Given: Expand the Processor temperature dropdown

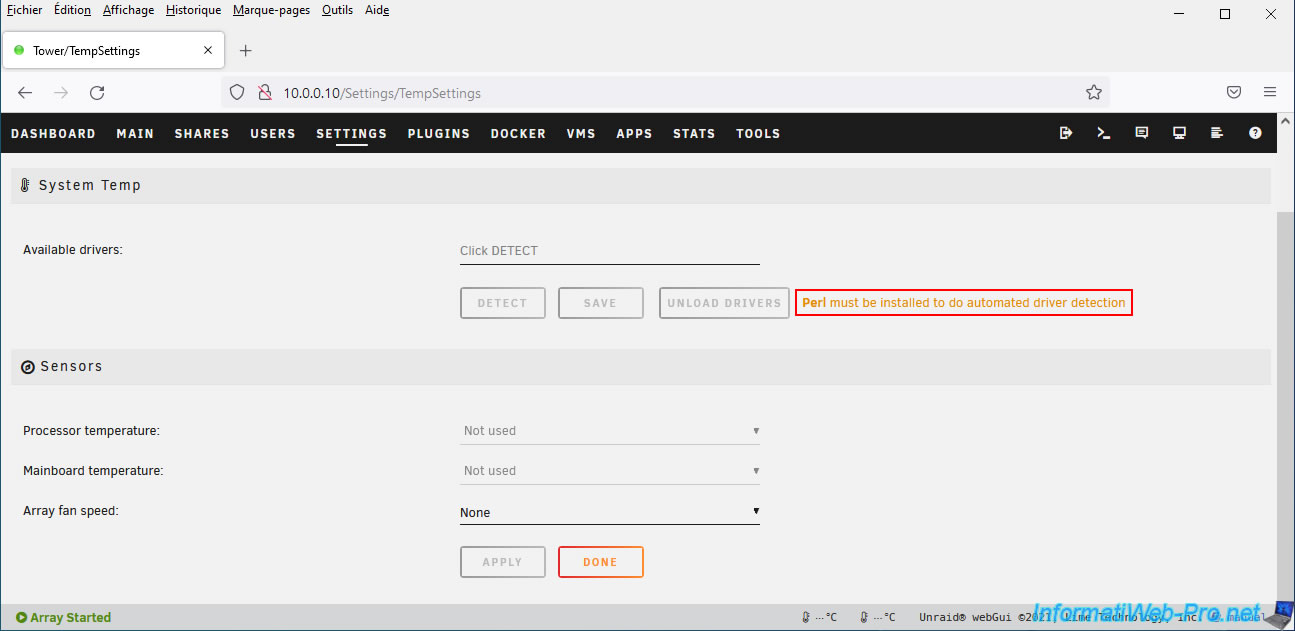Looking at the screenshot, I should point(609,431).
